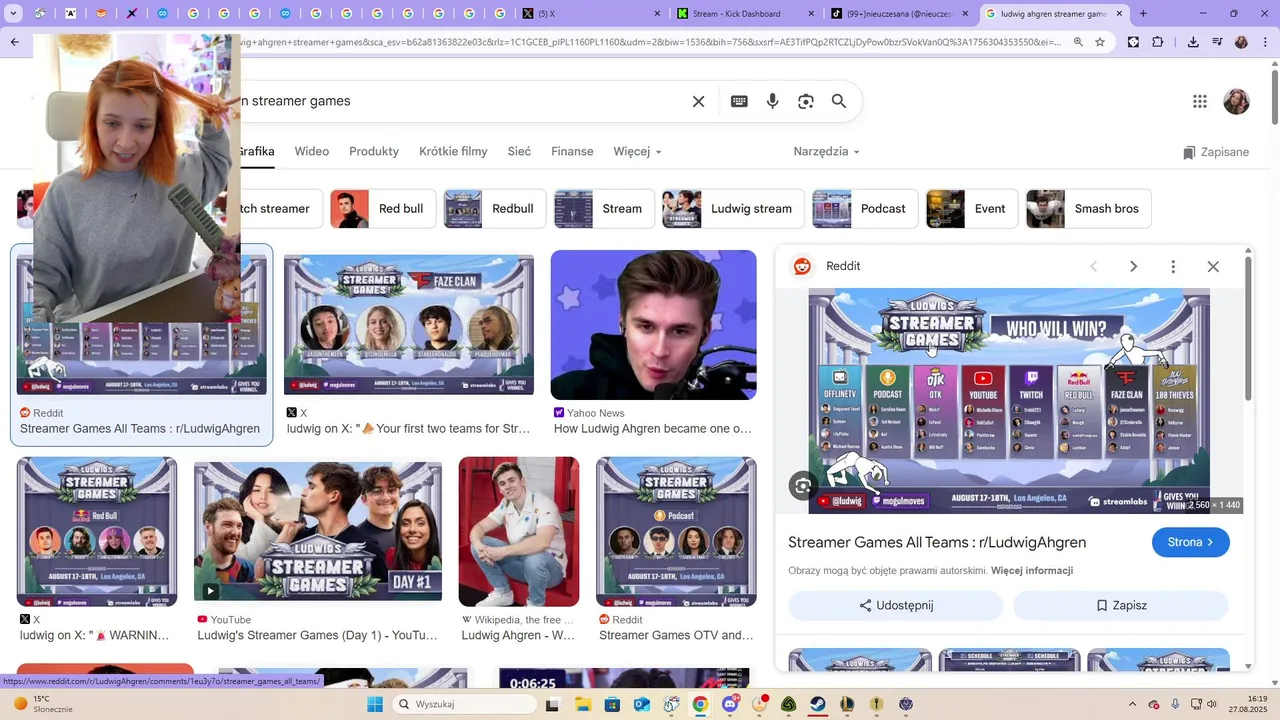The width and height of the screenshot is (1280, 720).
Task: Open the Windows taskbar search box
Action: point(464,704)
